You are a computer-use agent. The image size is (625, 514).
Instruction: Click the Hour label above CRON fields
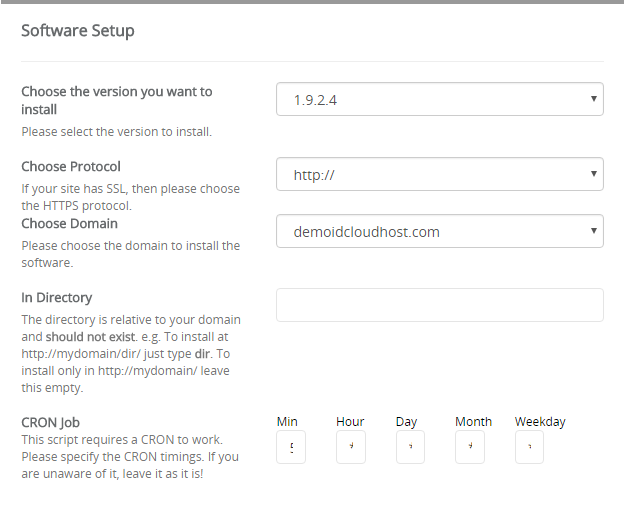point(350,422)
